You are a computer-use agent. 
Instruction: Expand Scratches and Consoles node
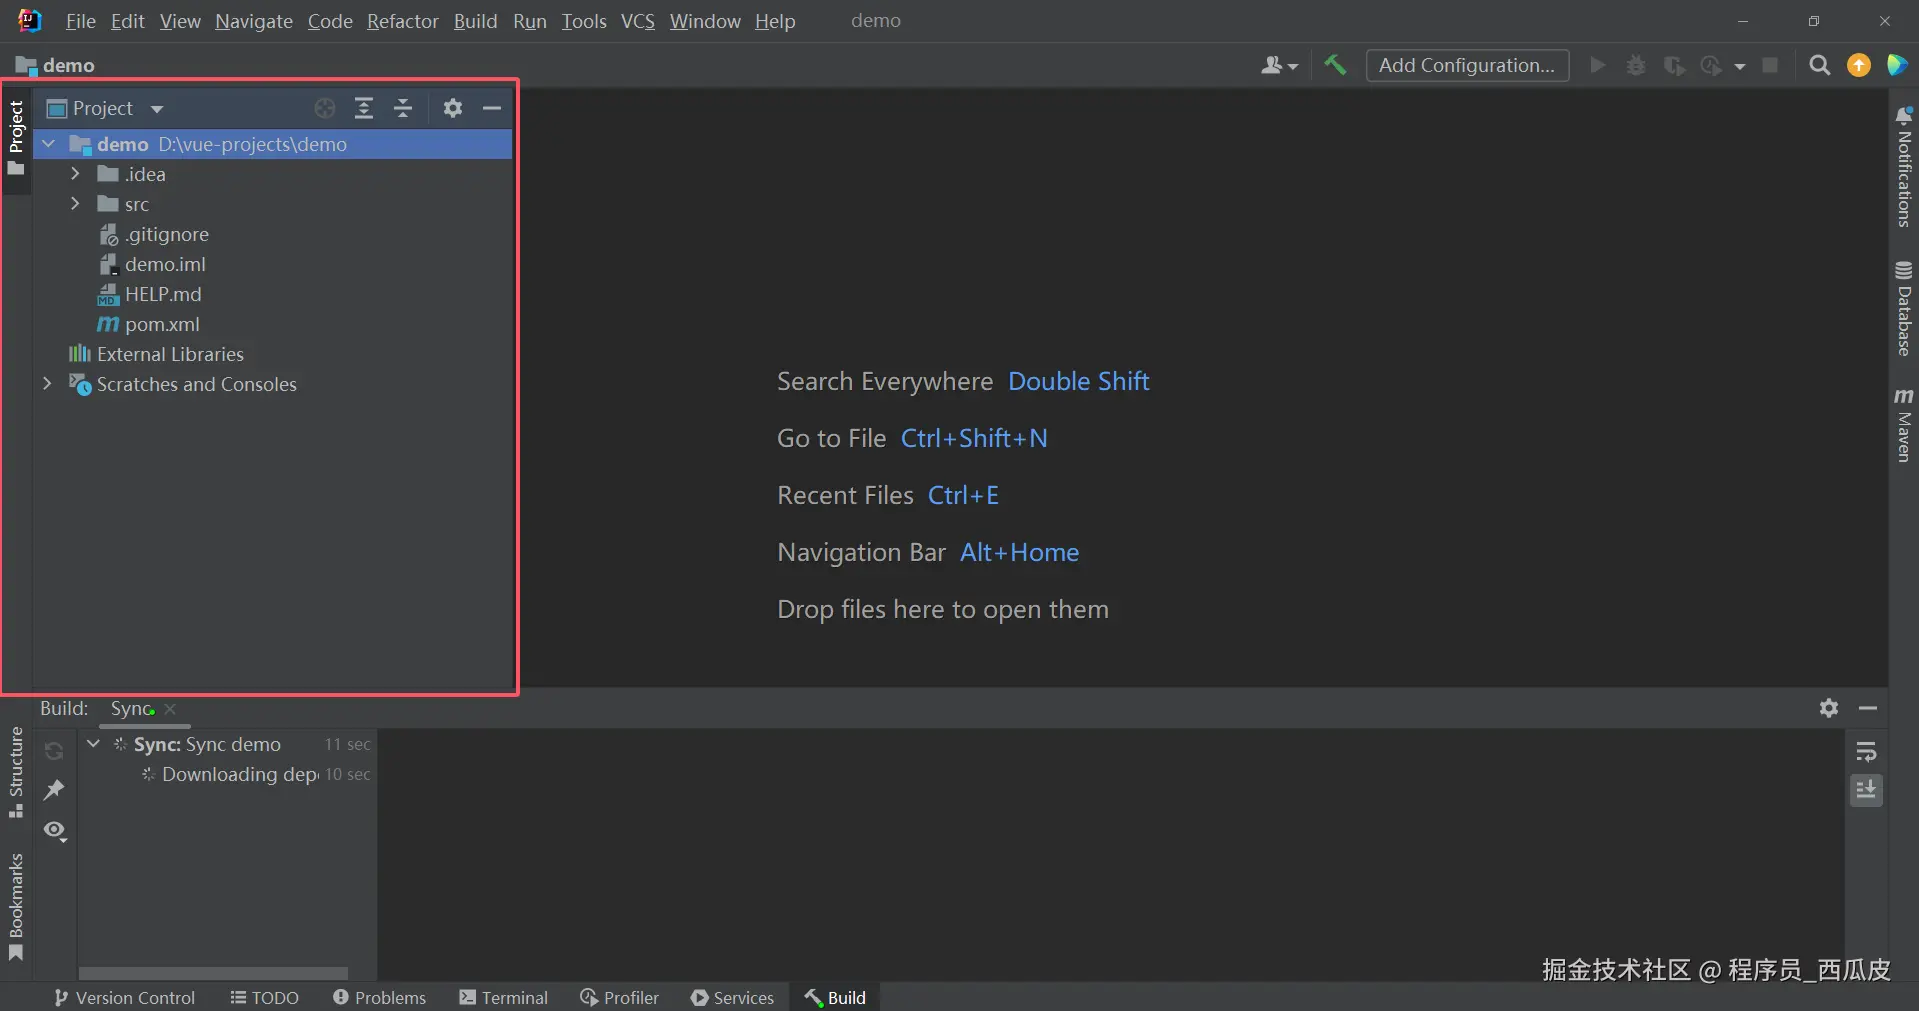47,384
